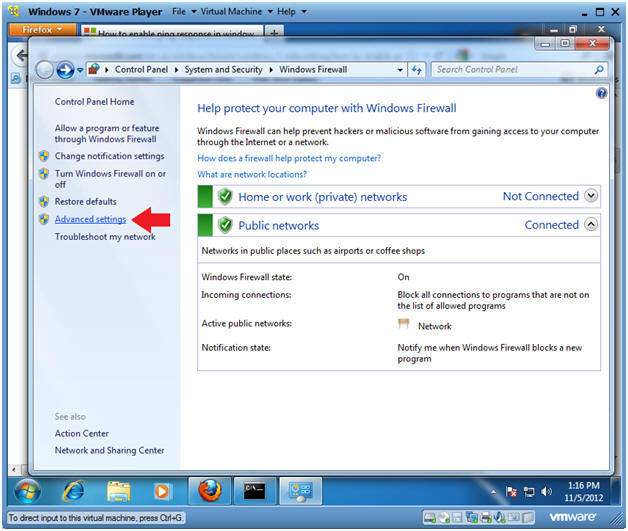
Task: Open Allow a program or feature through Windows Firewall
Action: tap(107, 133)
